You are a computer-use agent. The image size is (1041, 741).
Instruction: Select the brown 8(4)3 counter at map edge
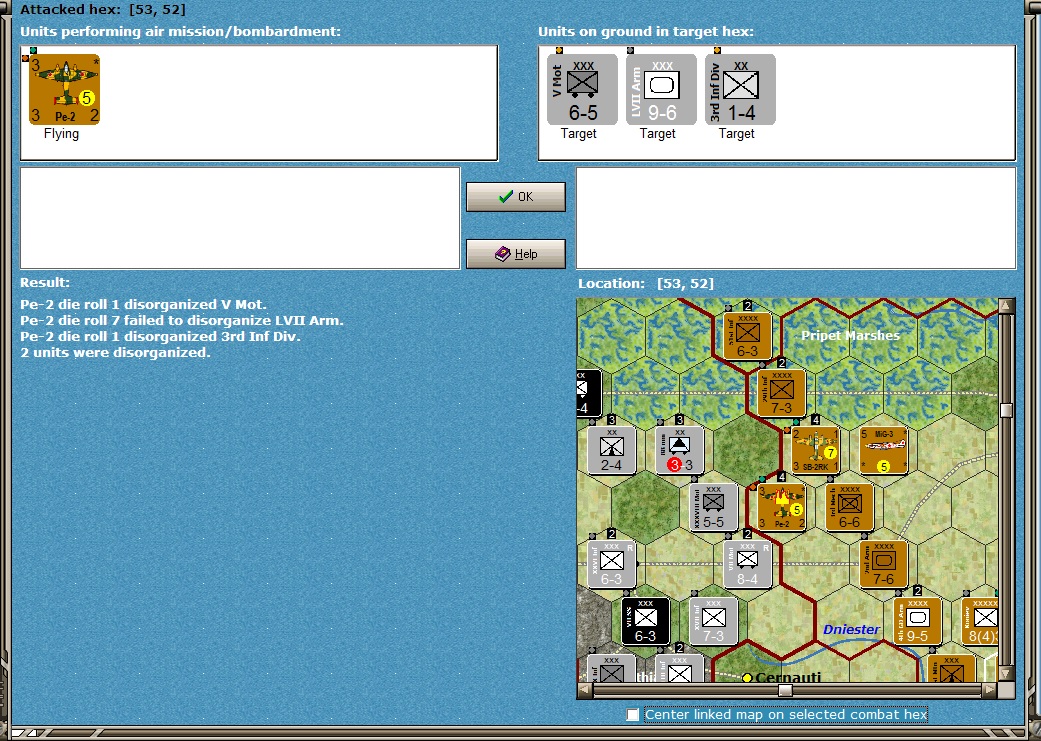[x=980, y=621]
